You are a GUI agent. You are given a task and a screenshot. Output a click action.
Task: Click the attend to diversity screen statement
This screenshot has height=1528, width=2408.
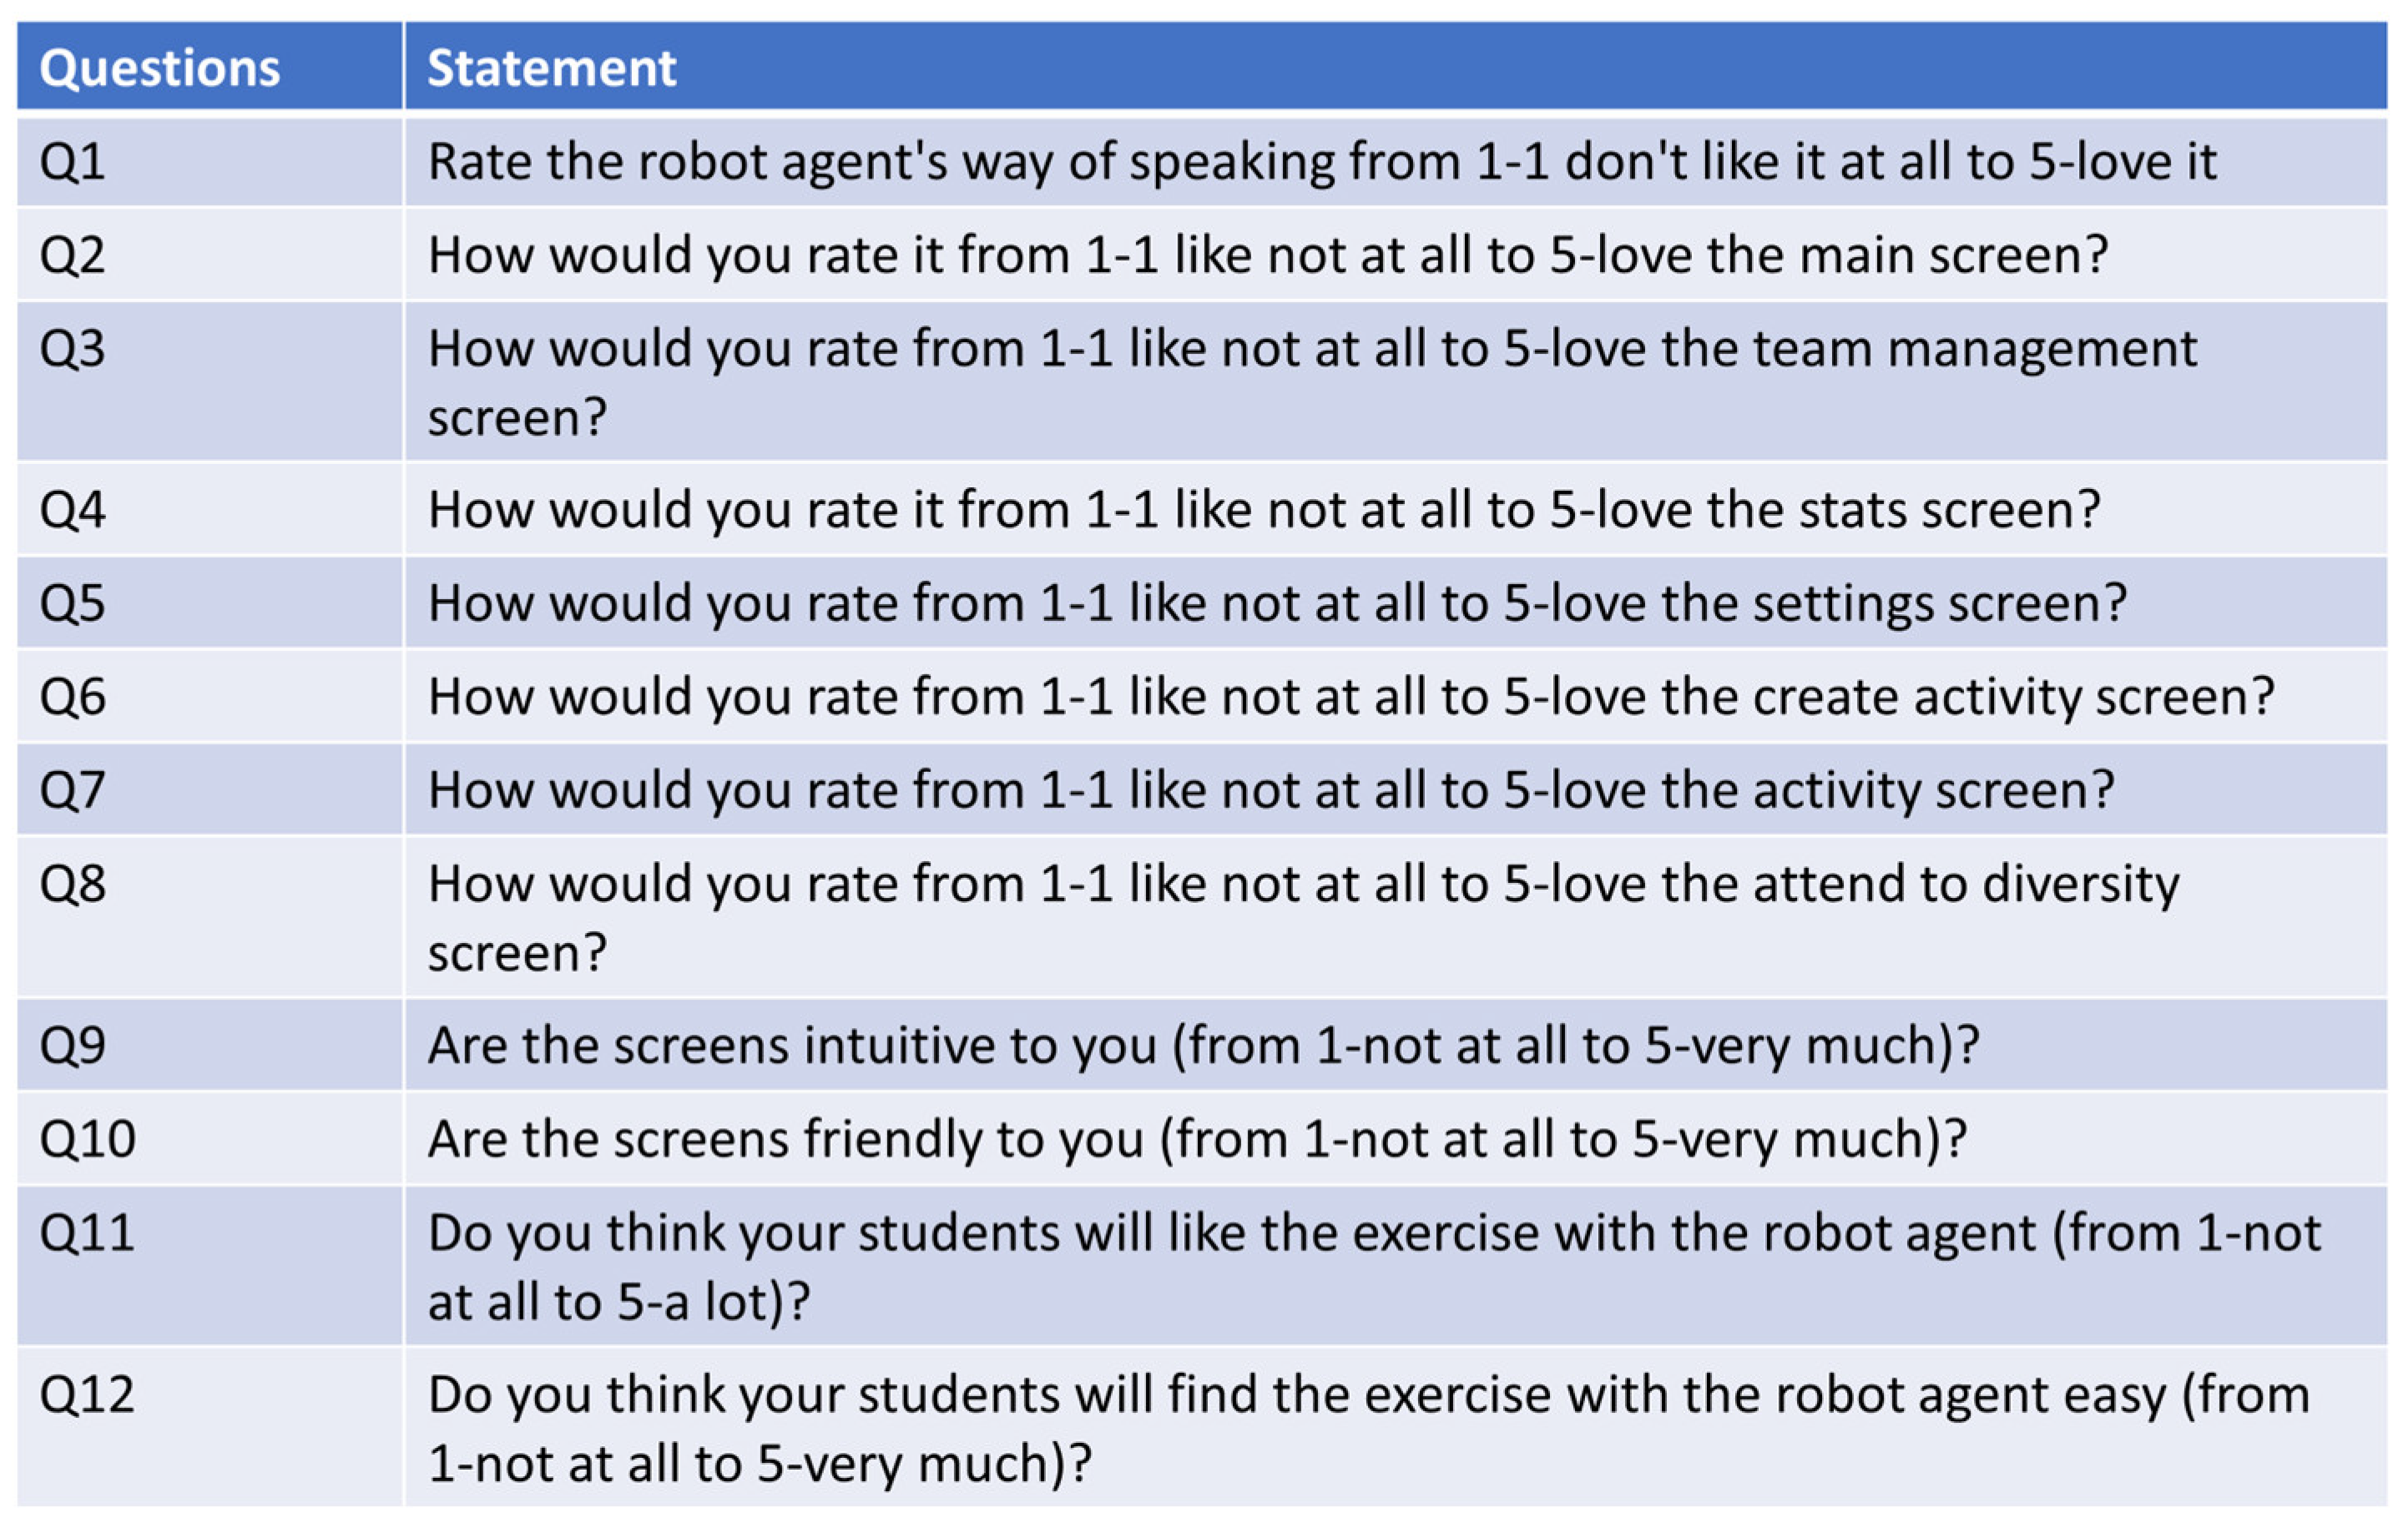pos(1302,917)
